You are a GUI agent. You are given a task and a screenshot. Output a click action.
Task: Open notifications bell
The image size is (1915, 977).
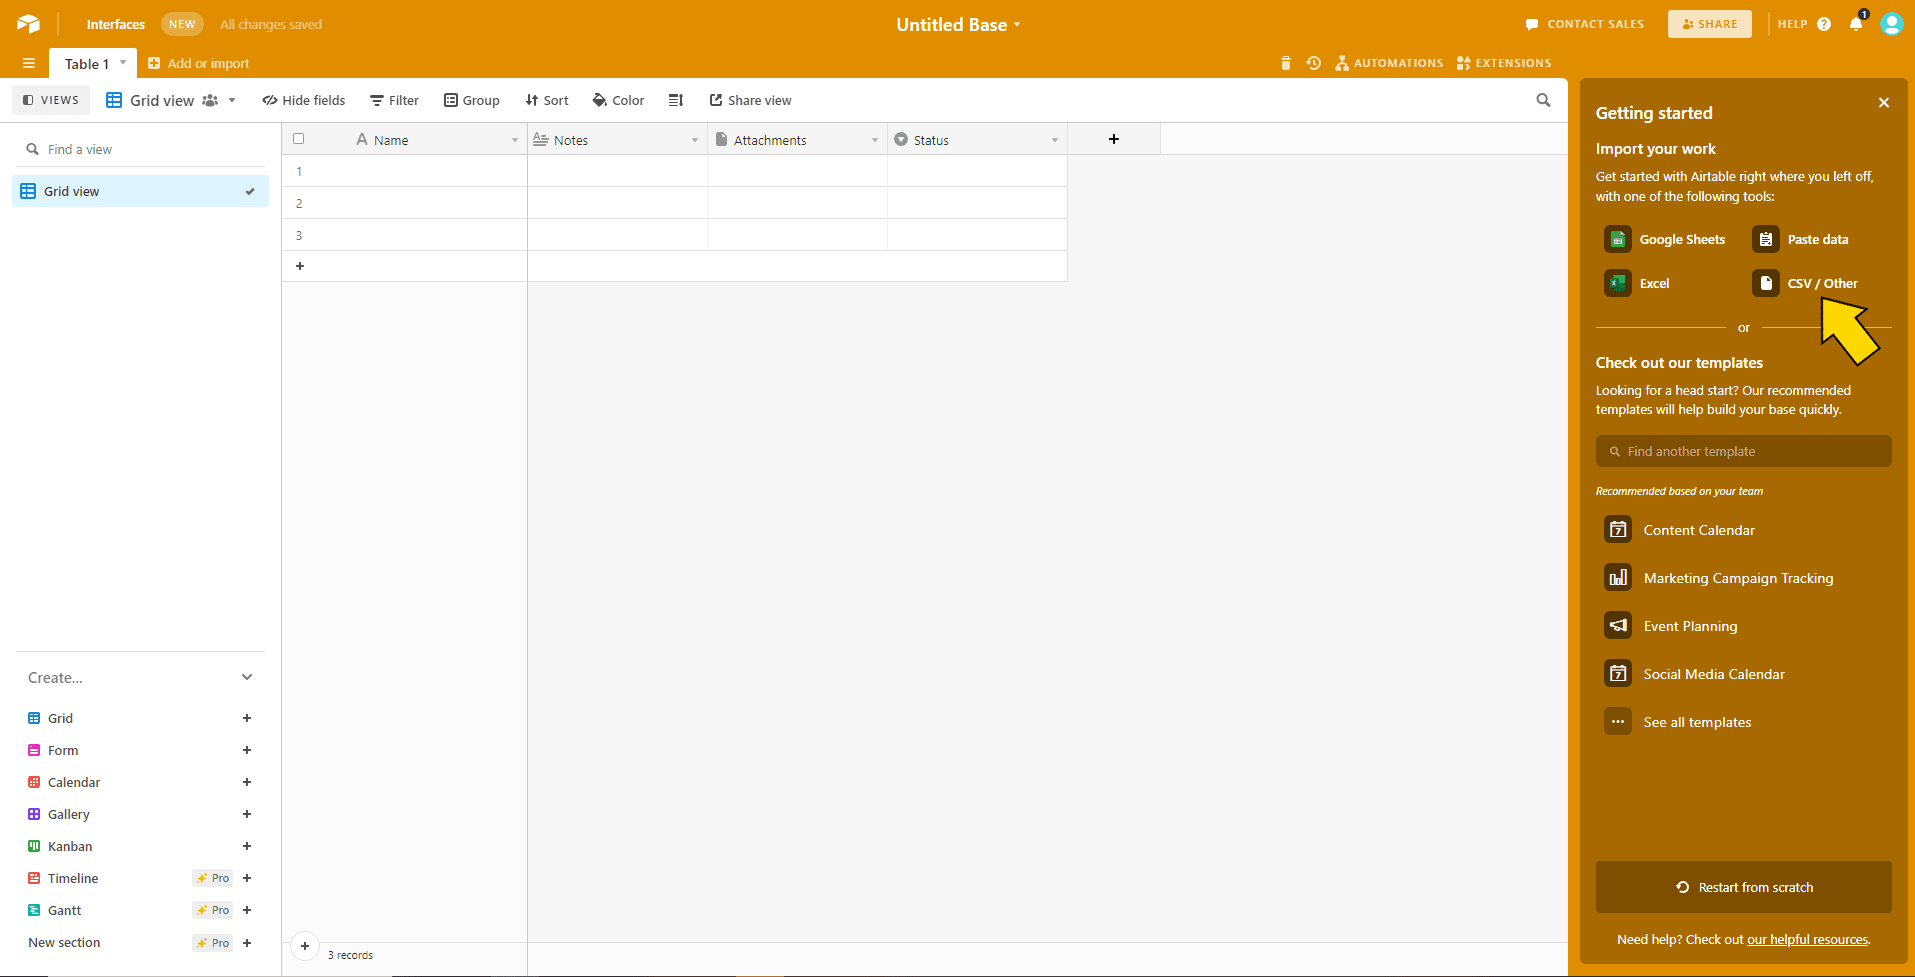click(x=1856, y=24)
